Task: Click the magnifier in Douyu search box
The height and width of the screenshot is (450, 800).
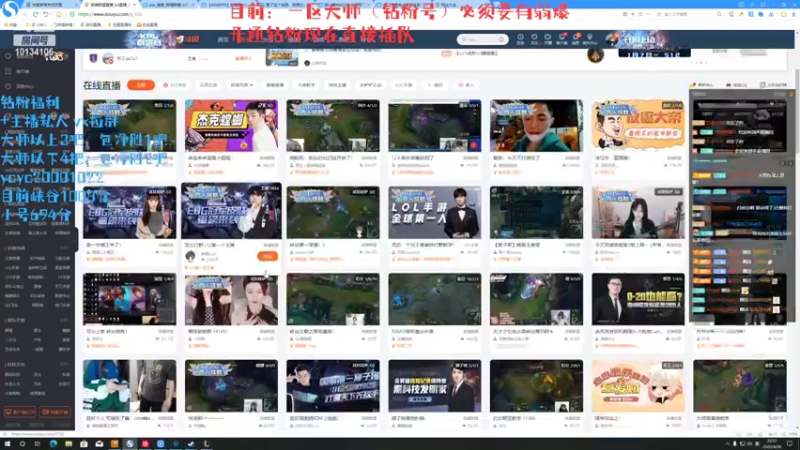Action: pos(502,39)
